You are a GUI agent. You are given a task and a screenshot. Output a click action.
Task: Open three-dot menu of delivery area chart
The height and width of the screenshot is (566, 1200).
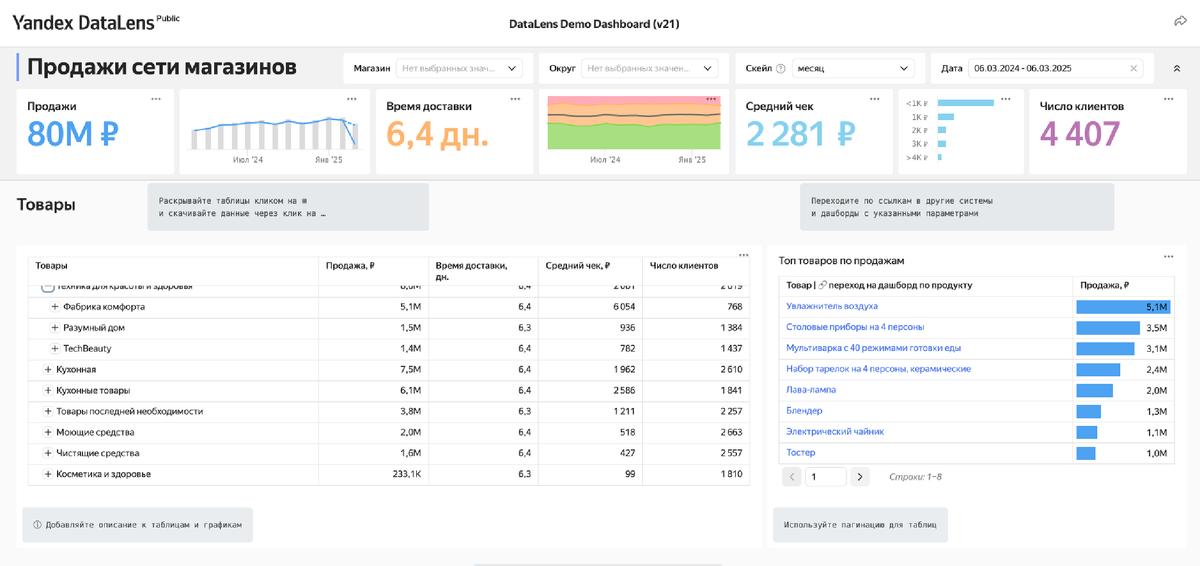pyautogui.click(x=711, y=99)
